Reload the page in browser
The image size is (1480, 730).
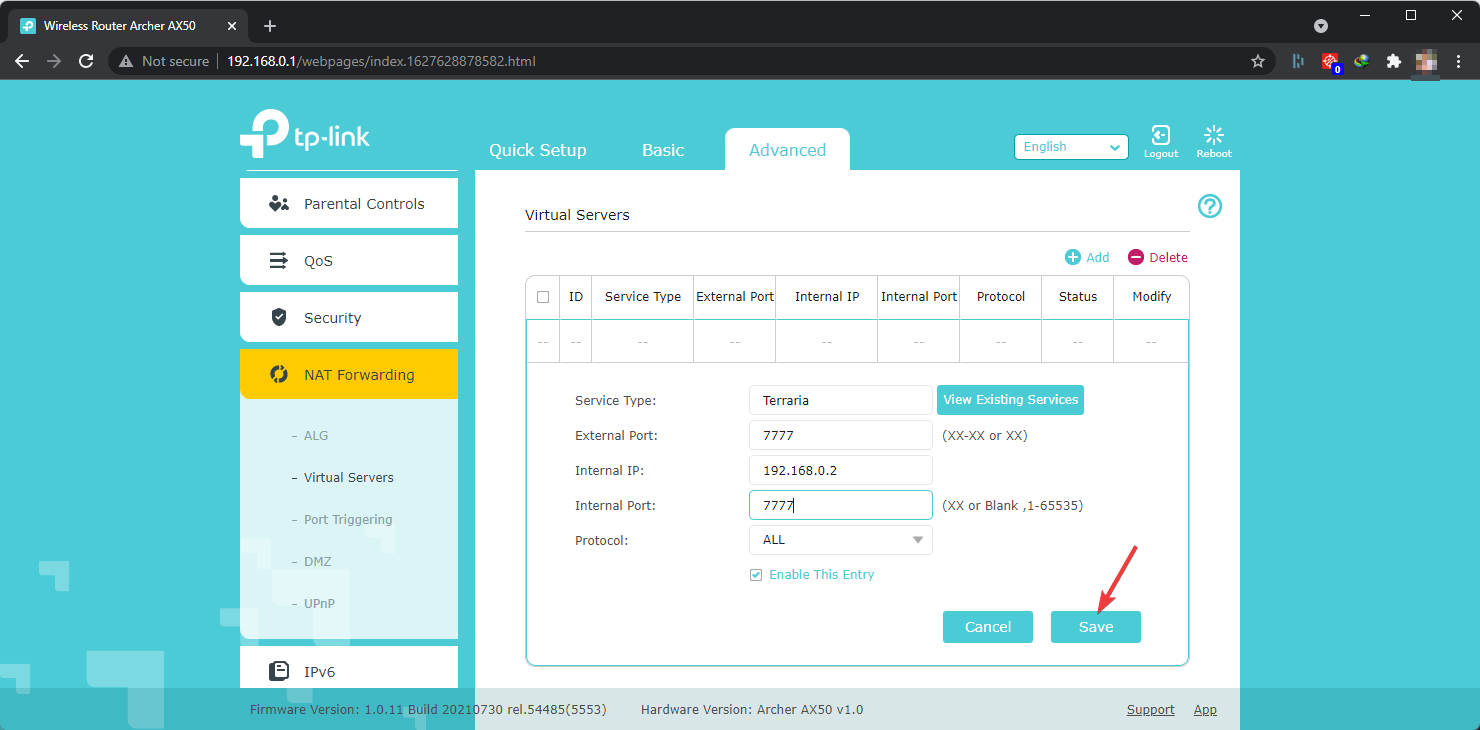pyautogui.click(x=86, y=61)
